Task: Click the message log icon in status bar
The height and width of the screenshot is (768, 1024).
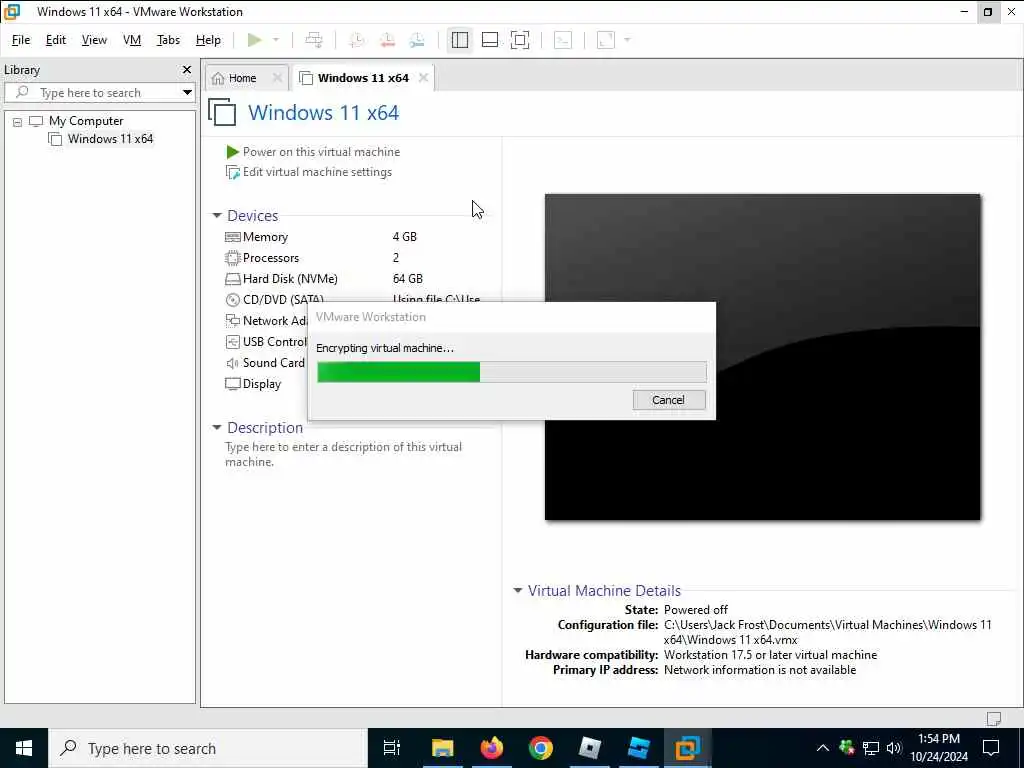Action: pyautogui.click(x=993, y=718)
